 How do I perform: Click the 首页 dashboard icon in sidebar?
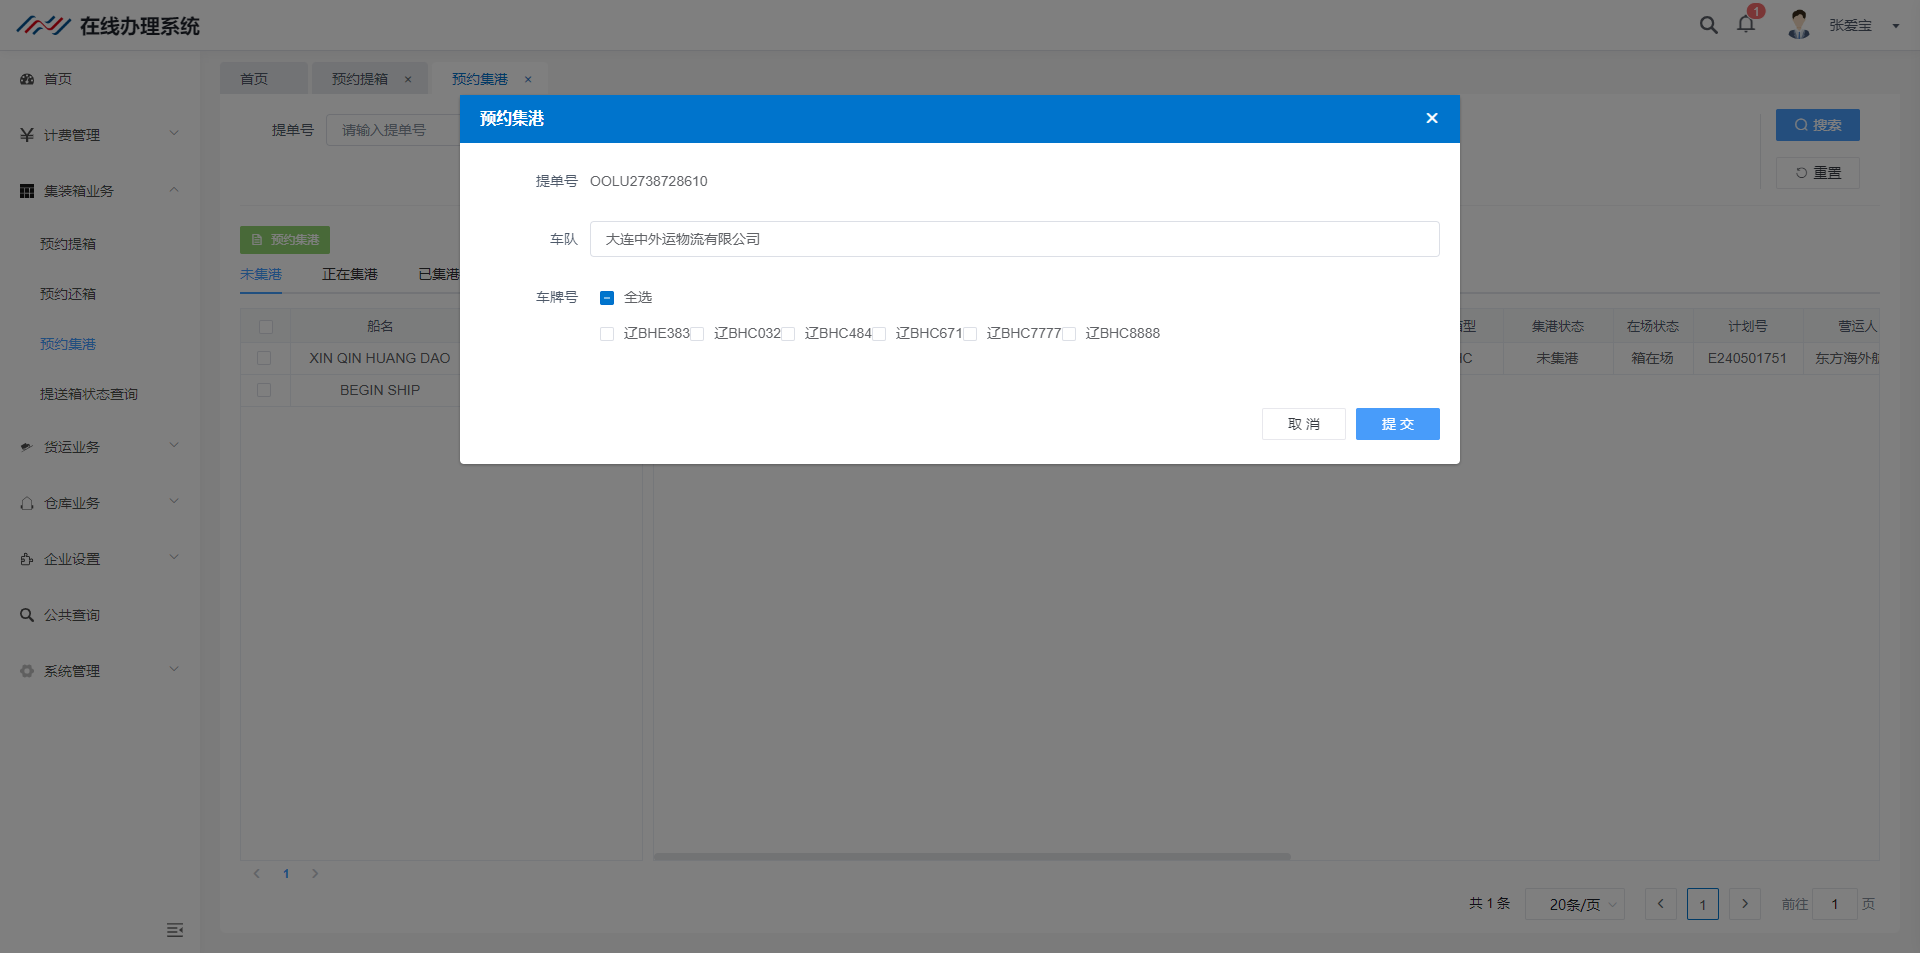pyautogui.click(x=27, y=79)
